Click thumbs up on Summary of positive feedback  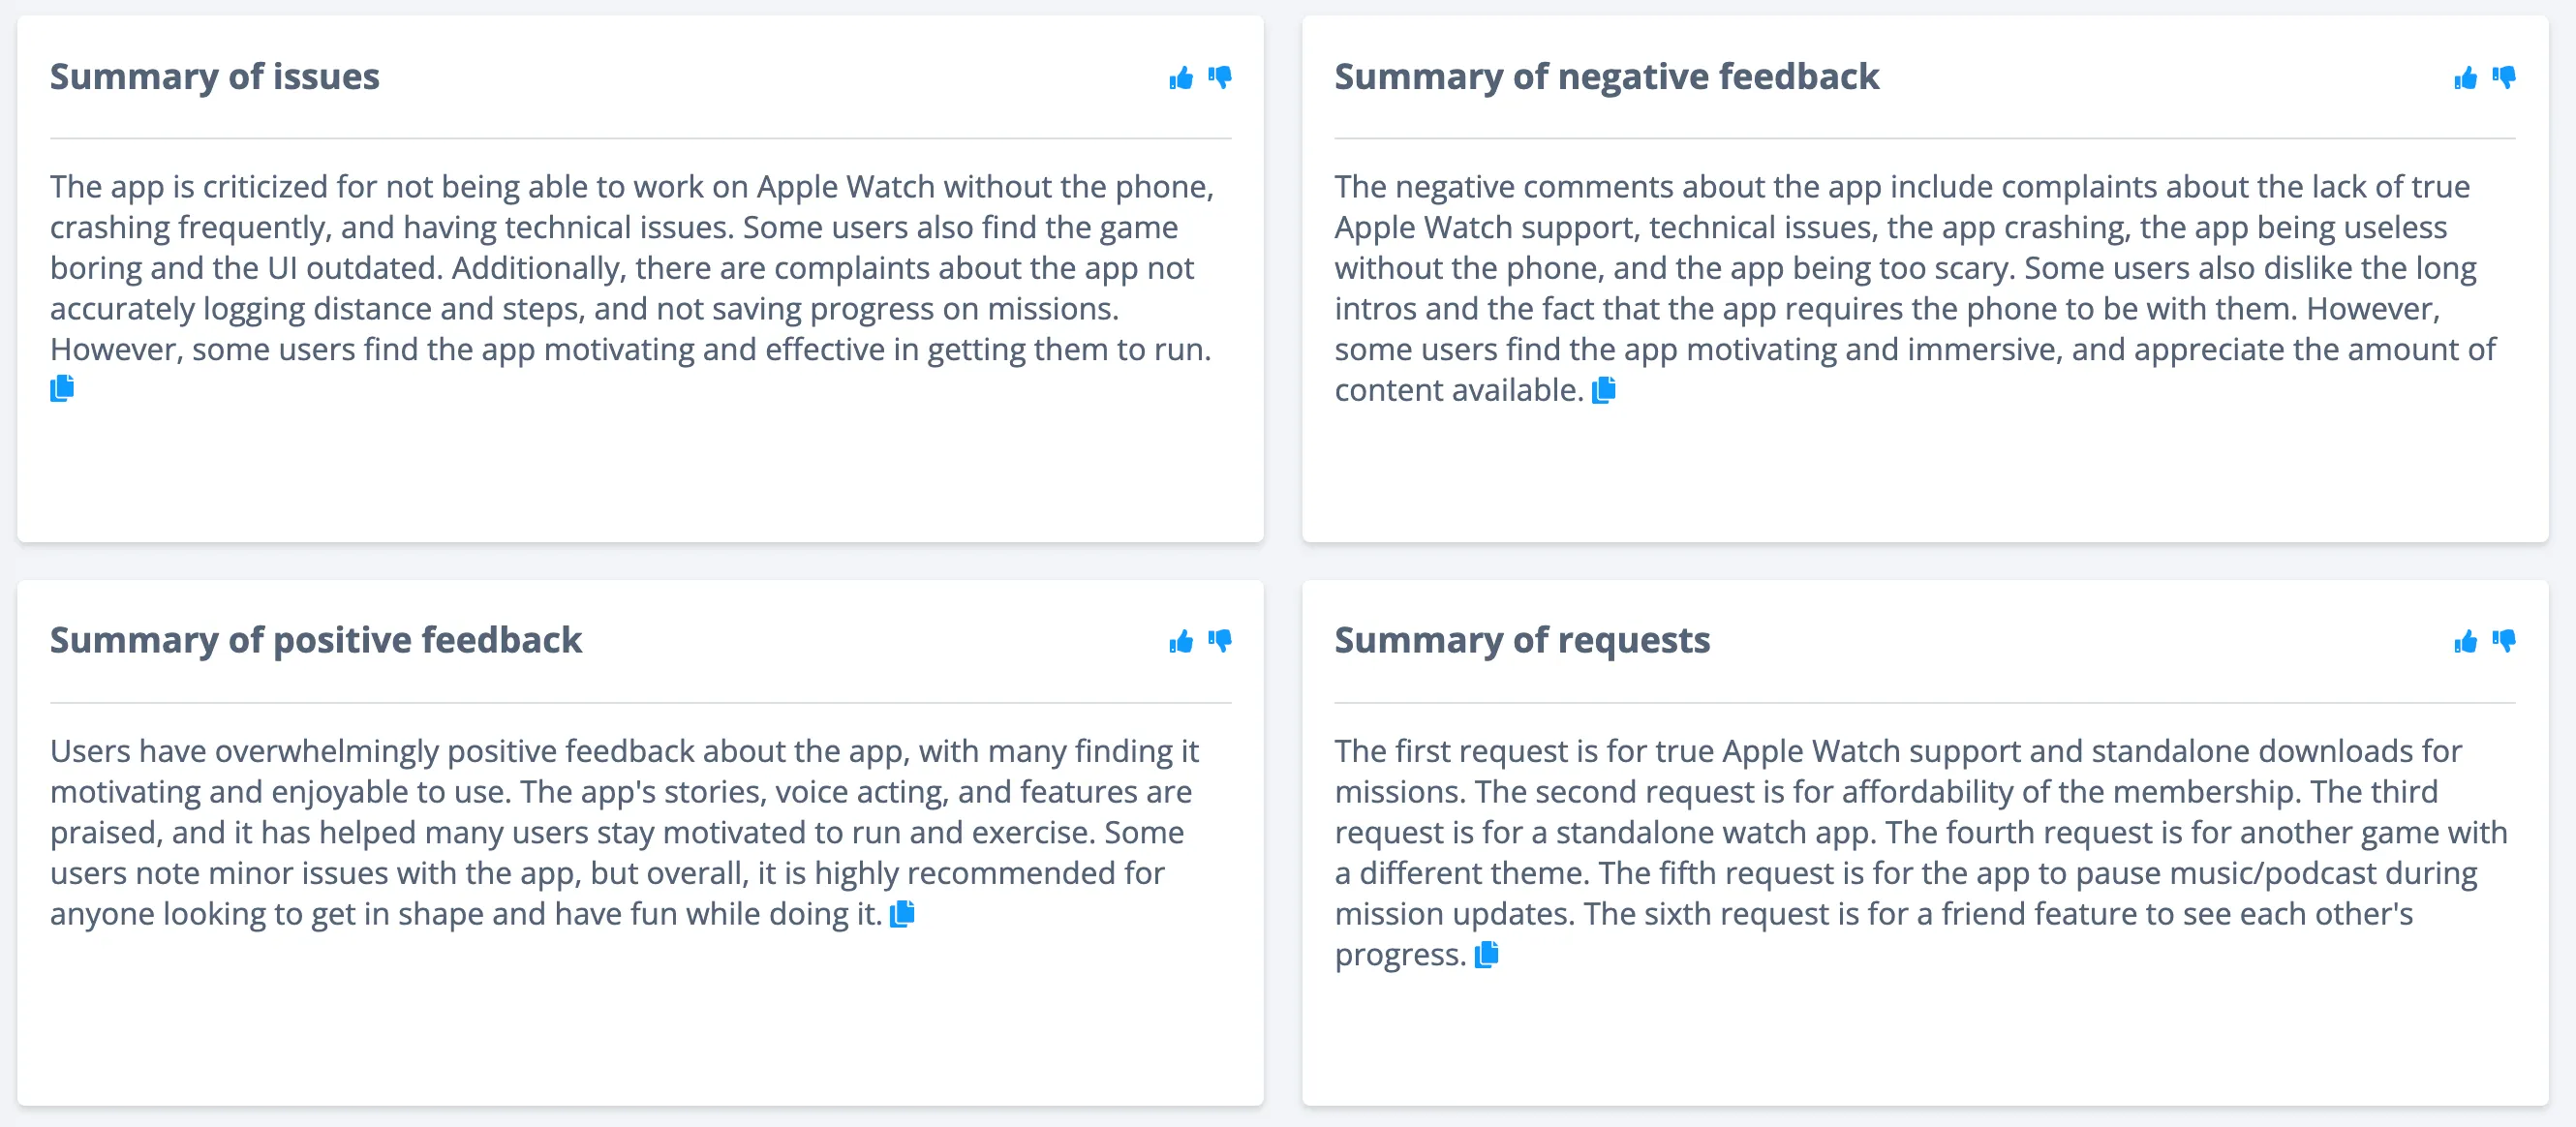coord(1180,641)
